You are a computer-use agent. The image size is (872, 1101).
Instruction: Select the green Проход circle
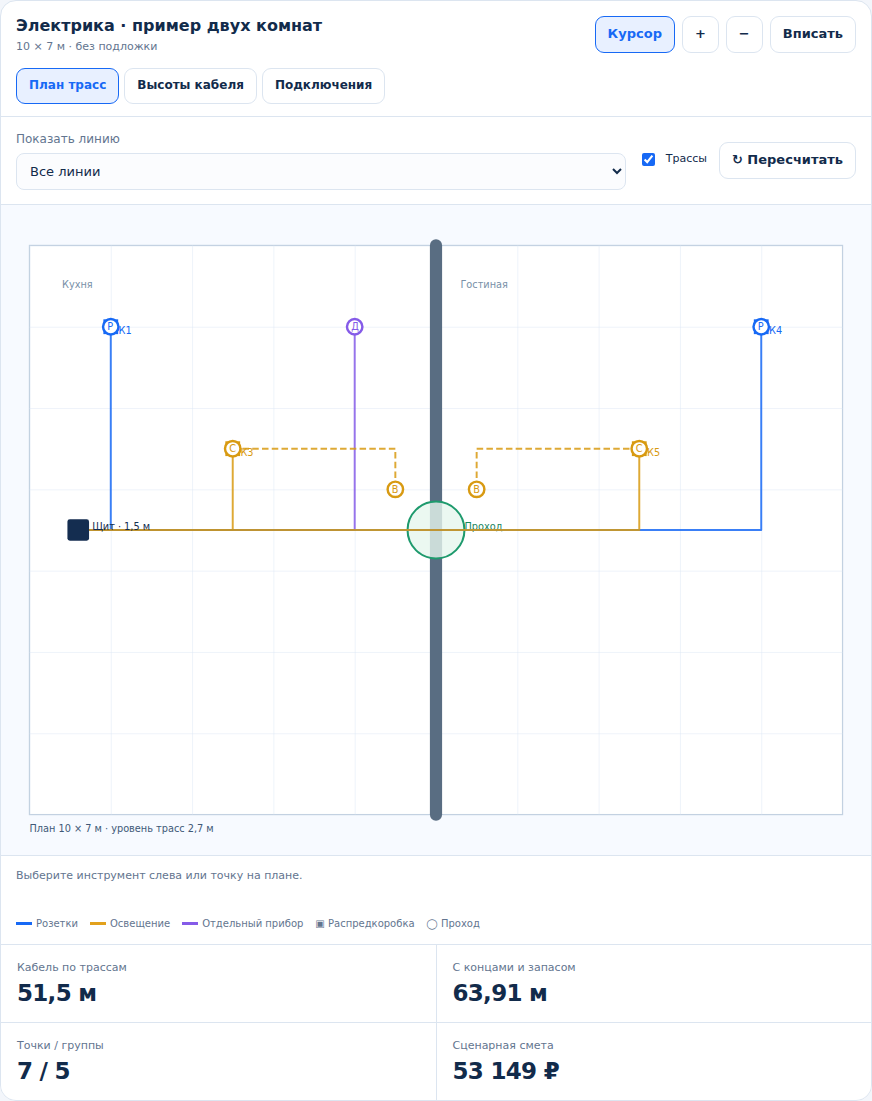pyautogui.click(x=436, y=530)
